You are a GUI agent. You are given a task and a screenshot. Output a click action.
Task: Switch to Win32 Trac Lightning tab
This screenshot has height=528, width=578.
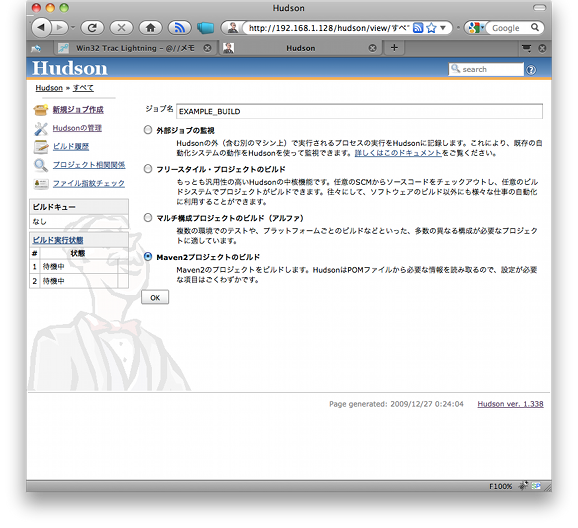135,48
